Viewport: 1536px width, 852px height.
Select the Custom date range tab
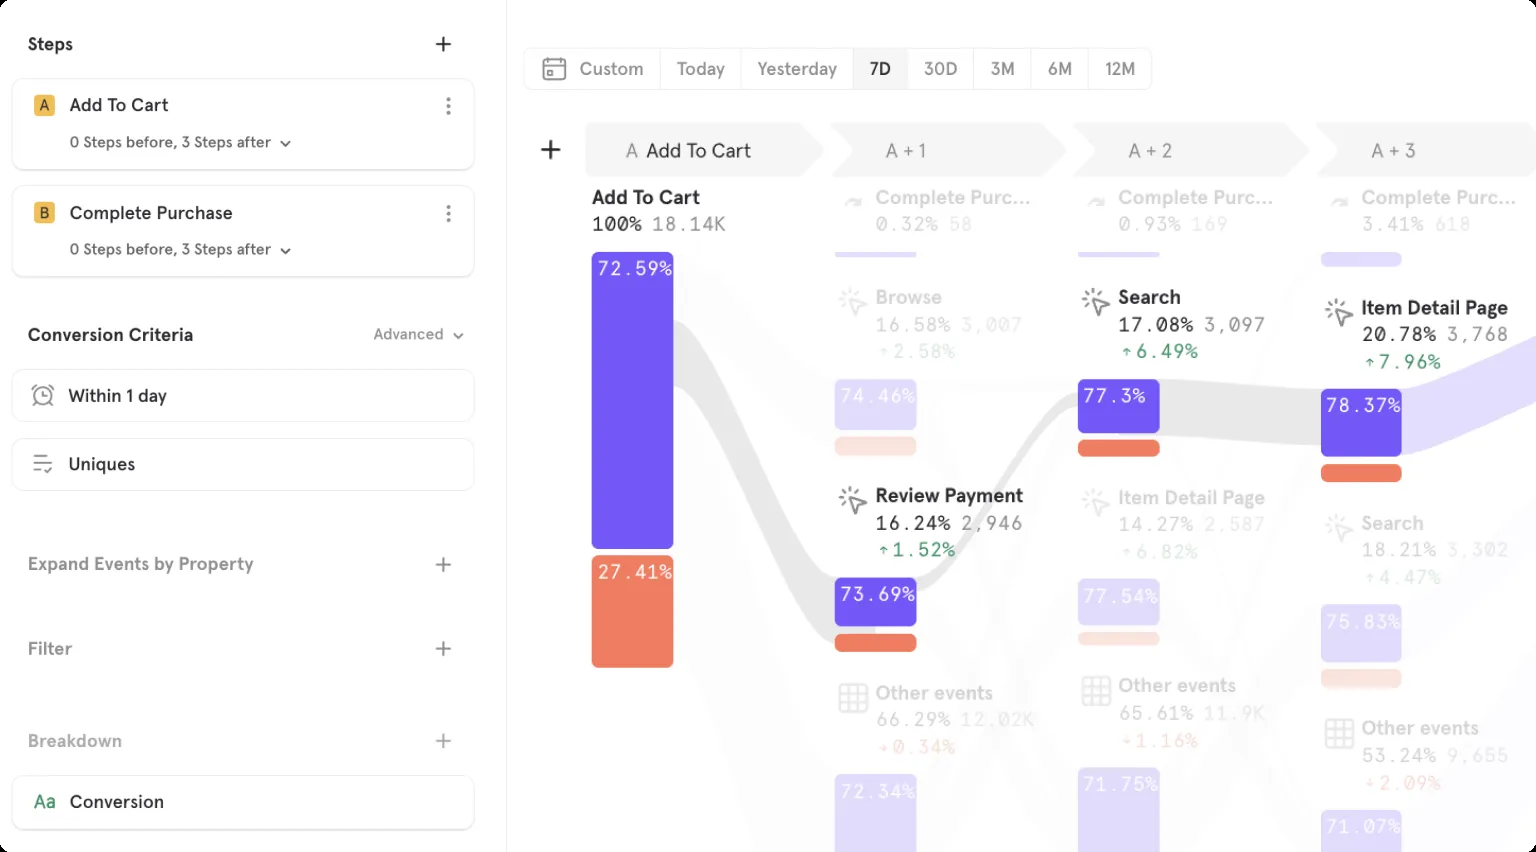(593, 69)
